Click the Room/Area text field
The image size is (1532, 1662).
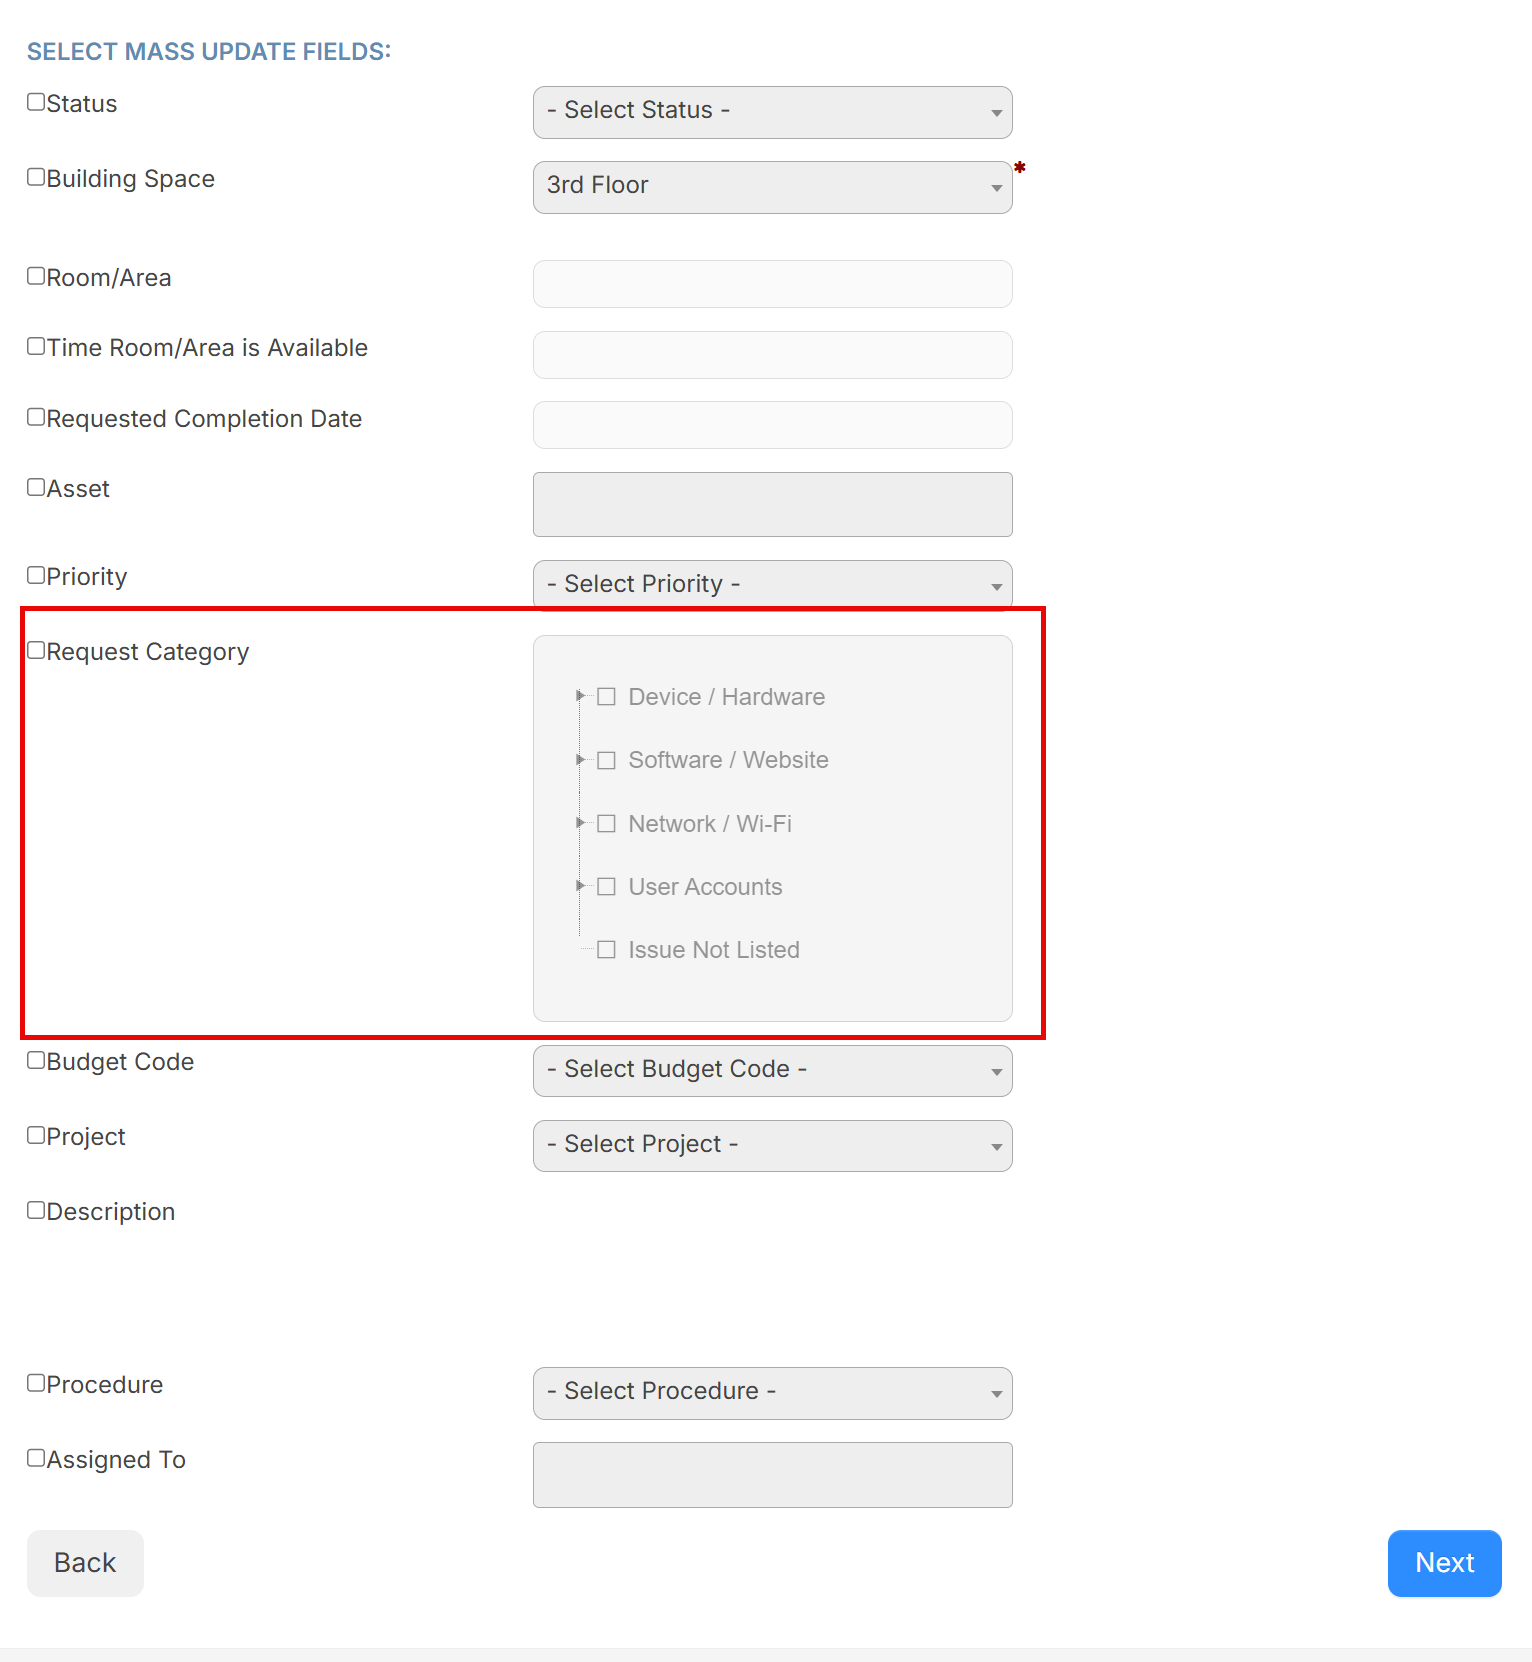(773, 284)
